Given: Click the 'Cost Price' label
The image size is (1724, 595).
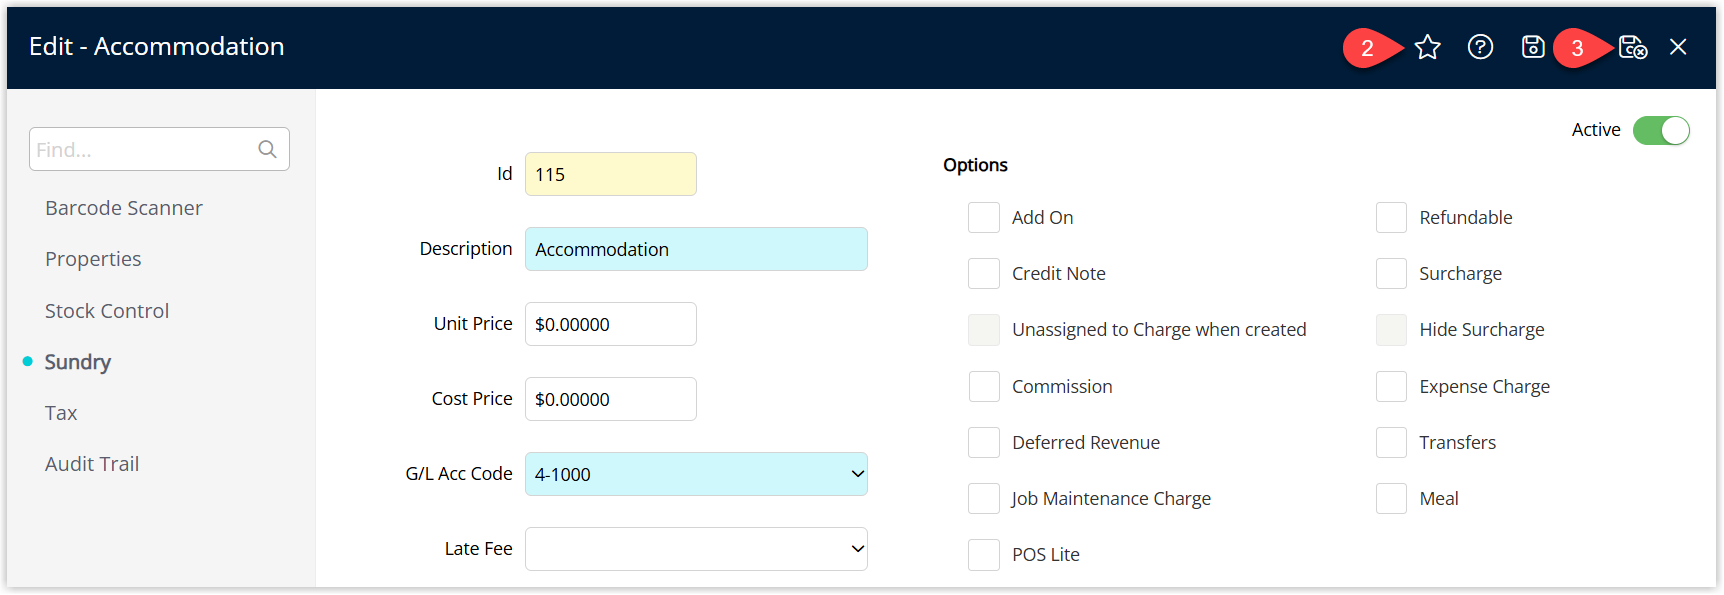Looking at the screenshot, I should coord(472,399).
